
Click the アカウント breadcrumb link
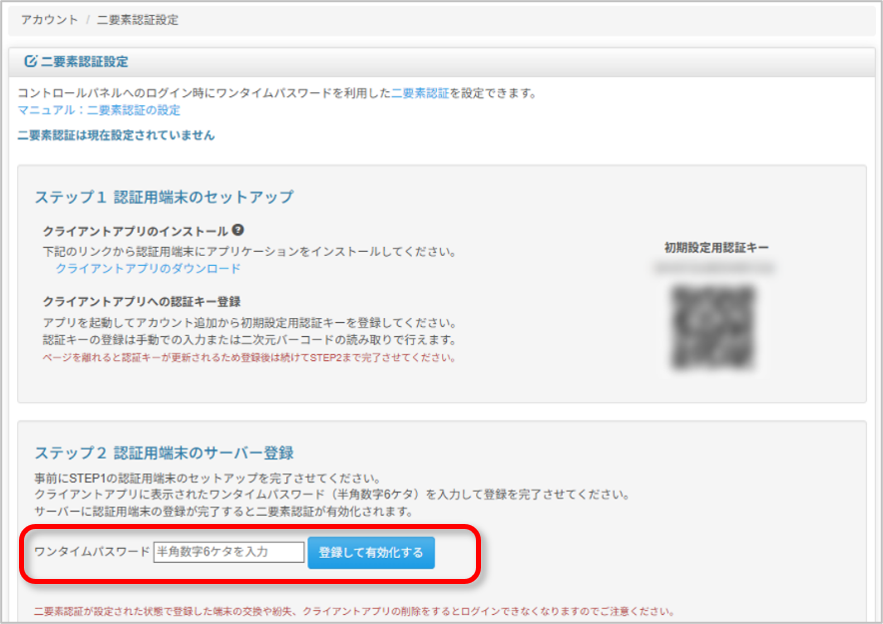pyautogui.click(x=50, y=20)
